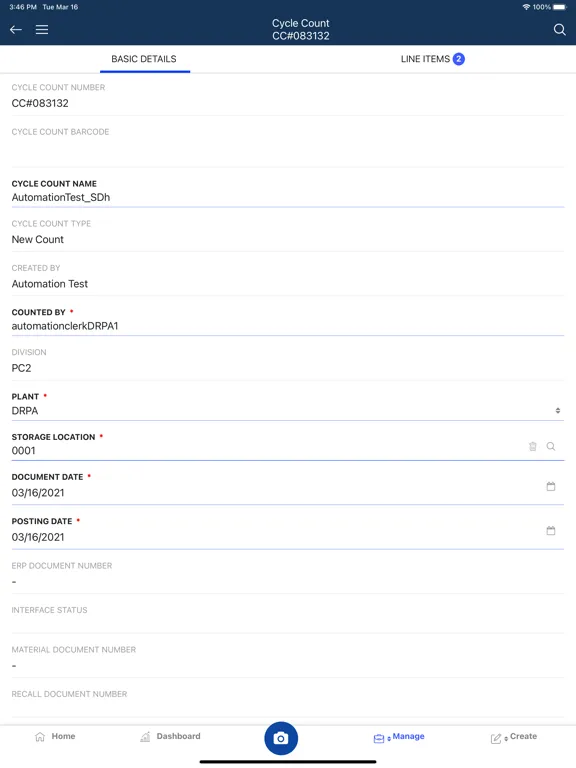Tap the Line Items count badge

[458, 59]
